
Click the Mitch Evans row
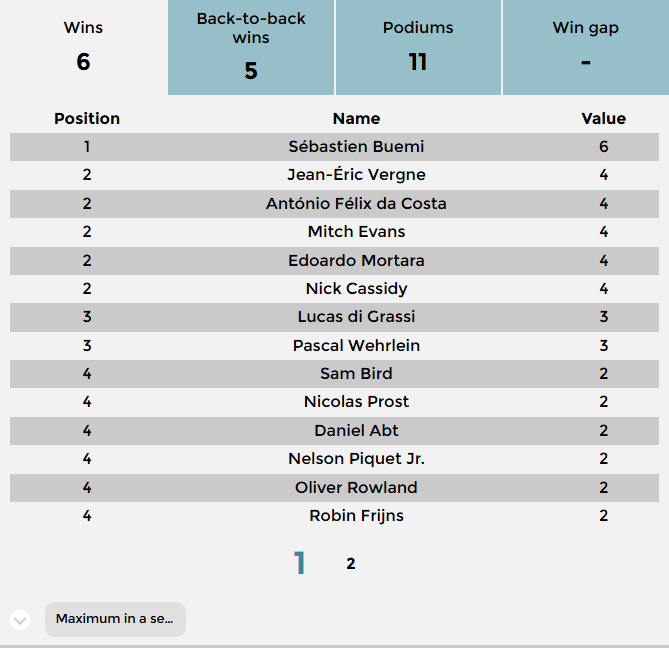356,232
